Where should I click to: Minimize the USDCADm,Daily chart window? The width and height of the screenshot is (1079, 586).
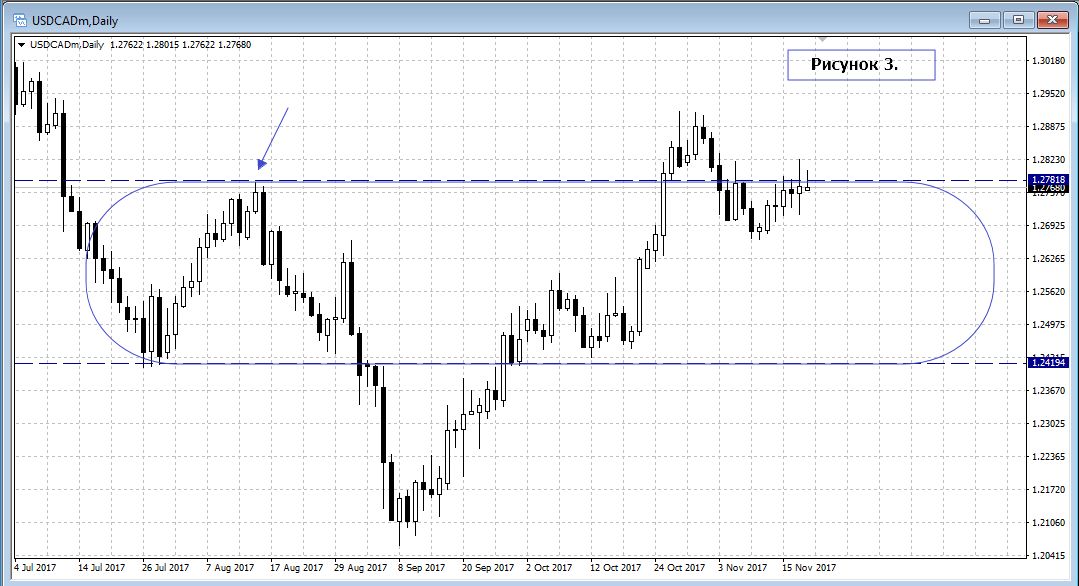tap(986, 18)
